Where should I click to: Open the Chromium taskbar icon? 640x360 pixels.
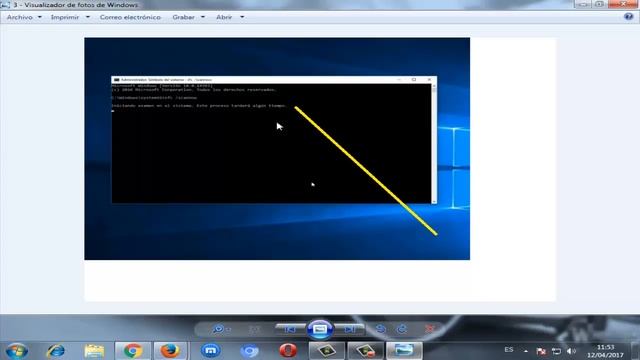click(249, 351)
